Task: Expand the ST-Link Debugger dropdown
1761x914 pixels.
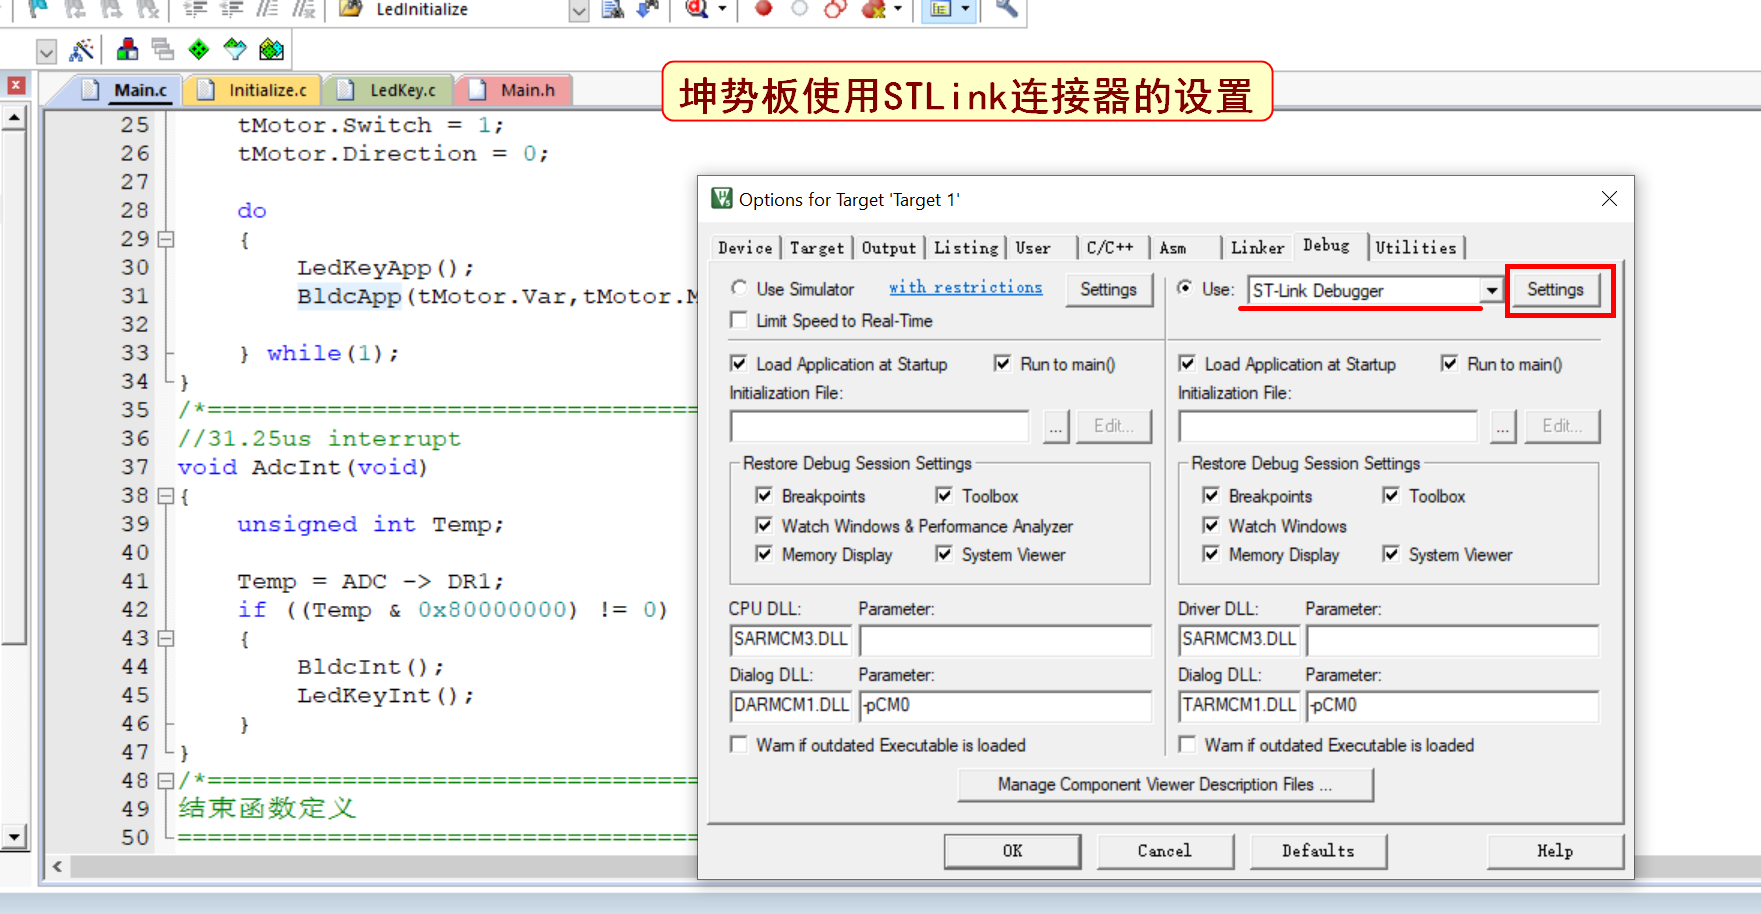Action: [x=1491, y=290]
